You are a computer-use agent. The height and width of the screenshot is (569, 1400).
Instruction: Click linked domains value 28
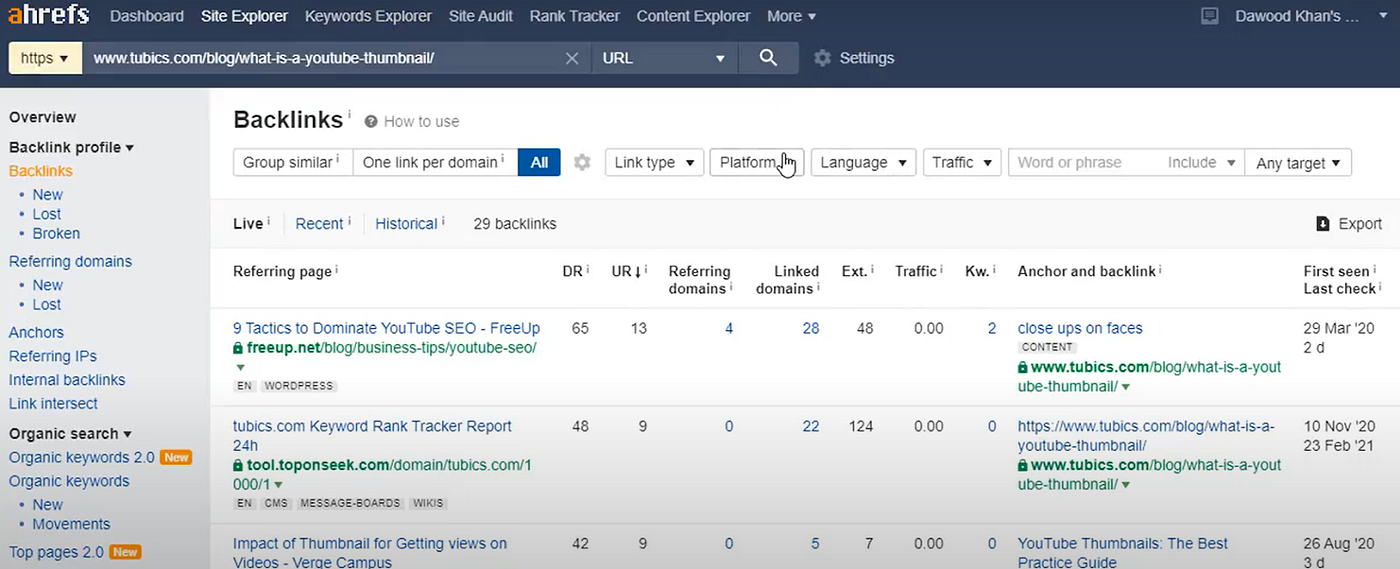tap(810, 328)
